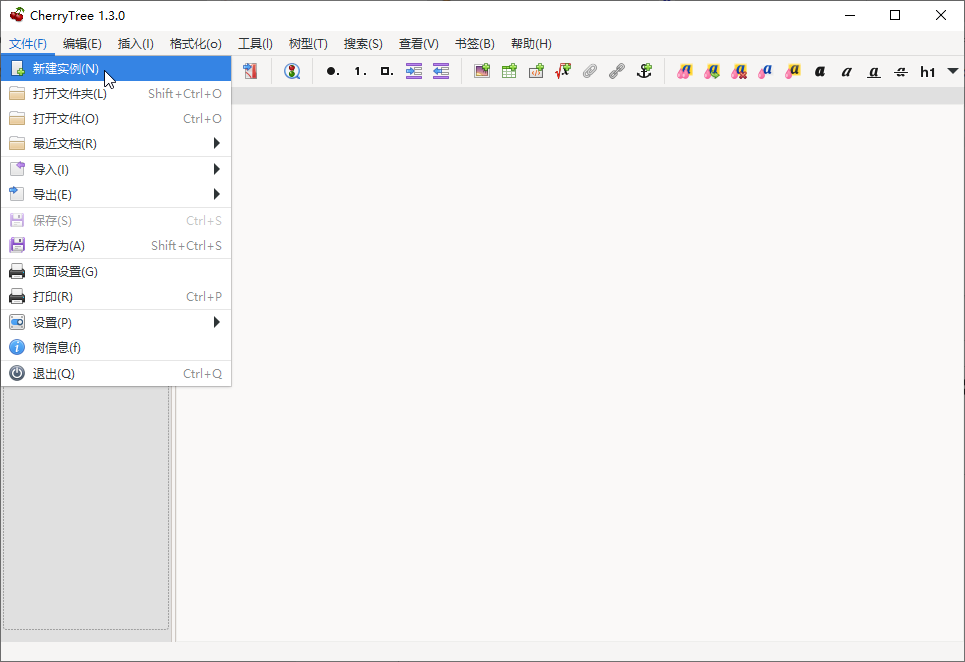Open 页面设置(G) from the menu
This screenshot has width=965, height=662.
(116, 271)
